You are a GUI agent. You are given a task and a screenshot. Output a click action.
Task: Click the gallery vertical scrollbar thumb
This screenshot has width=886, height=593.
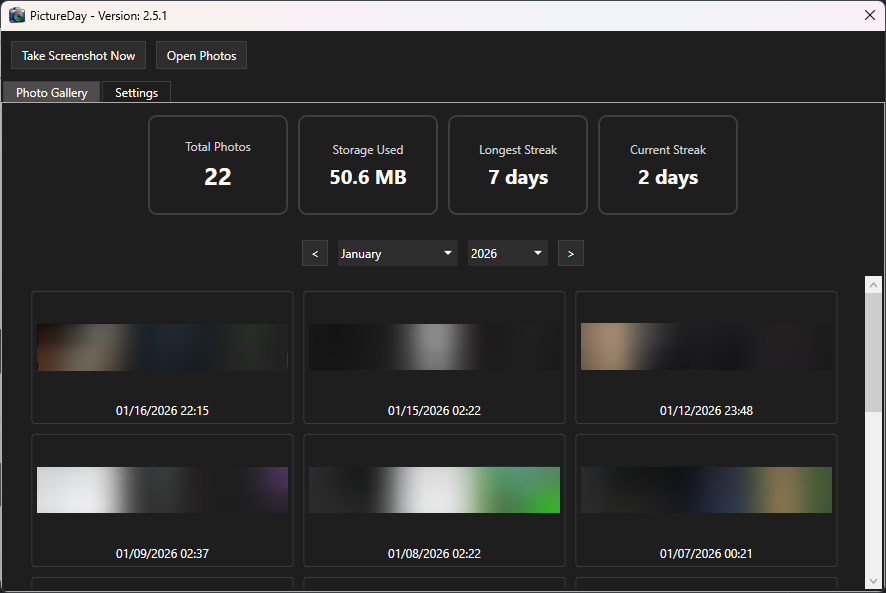coord(874,352)
